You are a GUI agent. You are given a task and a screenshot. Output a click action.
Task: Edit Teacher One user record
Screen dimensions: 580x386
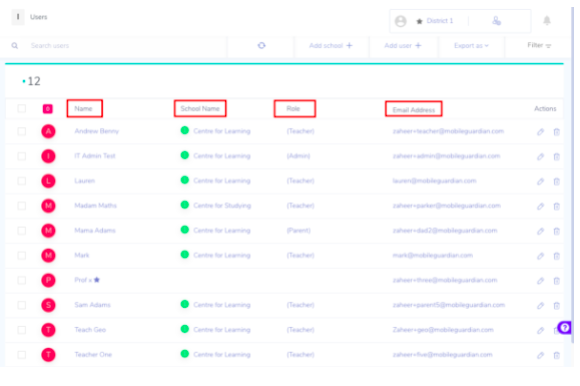click(540, 355)
